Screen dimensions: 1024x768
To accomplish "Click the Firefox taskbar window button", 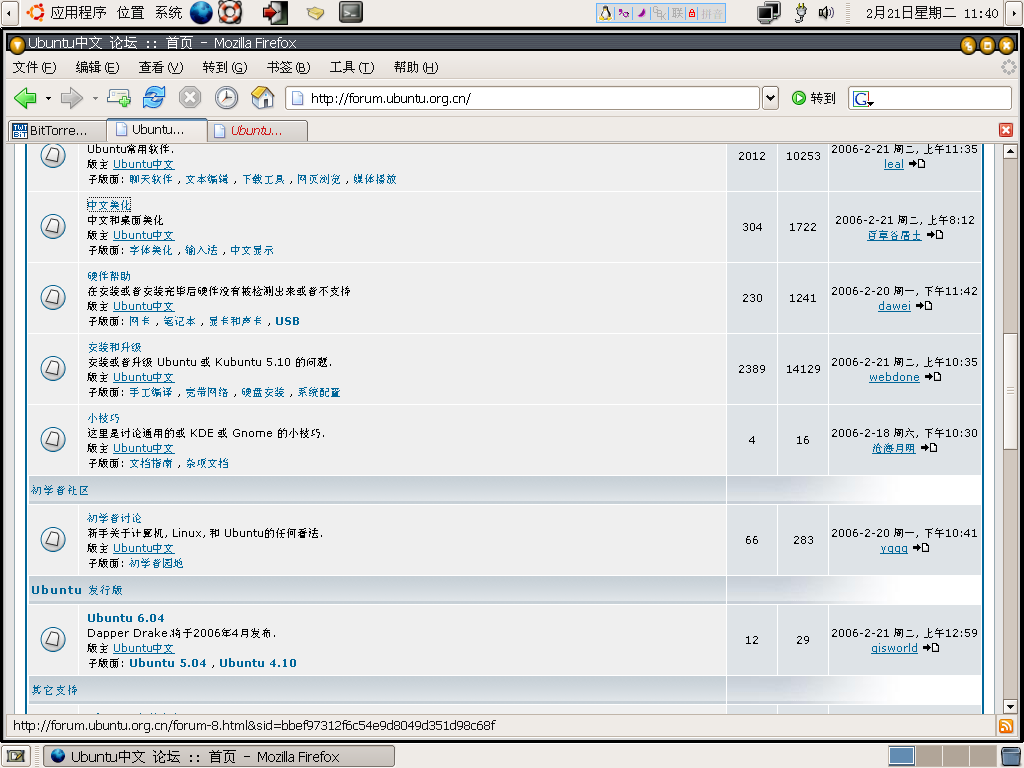I will pyautogui.click(x=219, y=756).
